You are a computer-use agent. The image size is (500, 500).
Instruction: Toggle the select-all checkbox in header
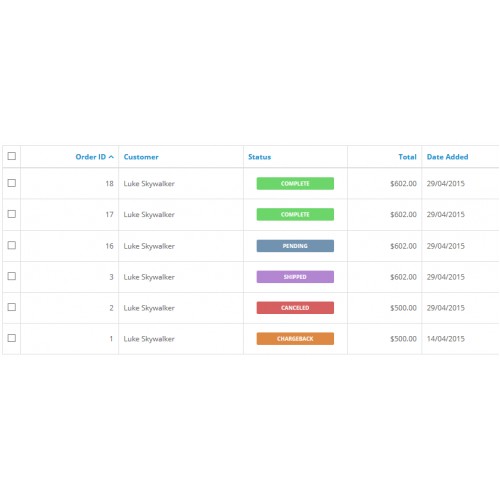tap(12, 156)
